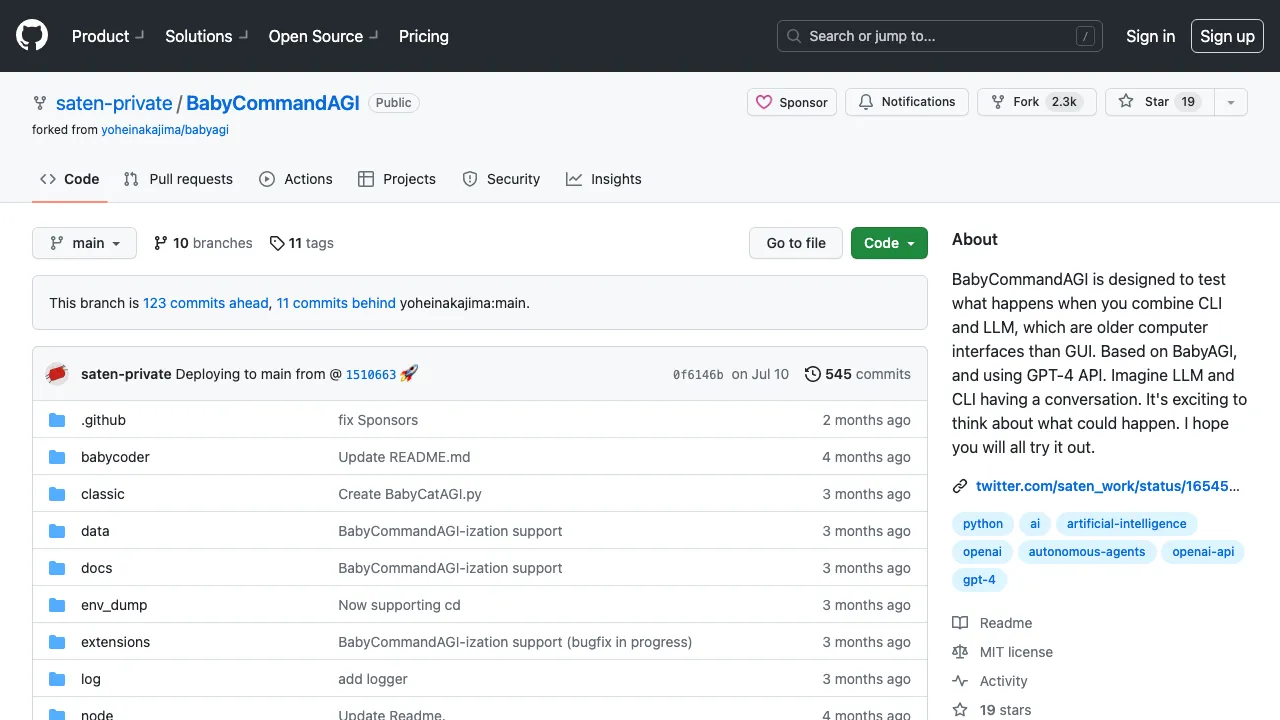Open the classic folder

click(103, 494)
